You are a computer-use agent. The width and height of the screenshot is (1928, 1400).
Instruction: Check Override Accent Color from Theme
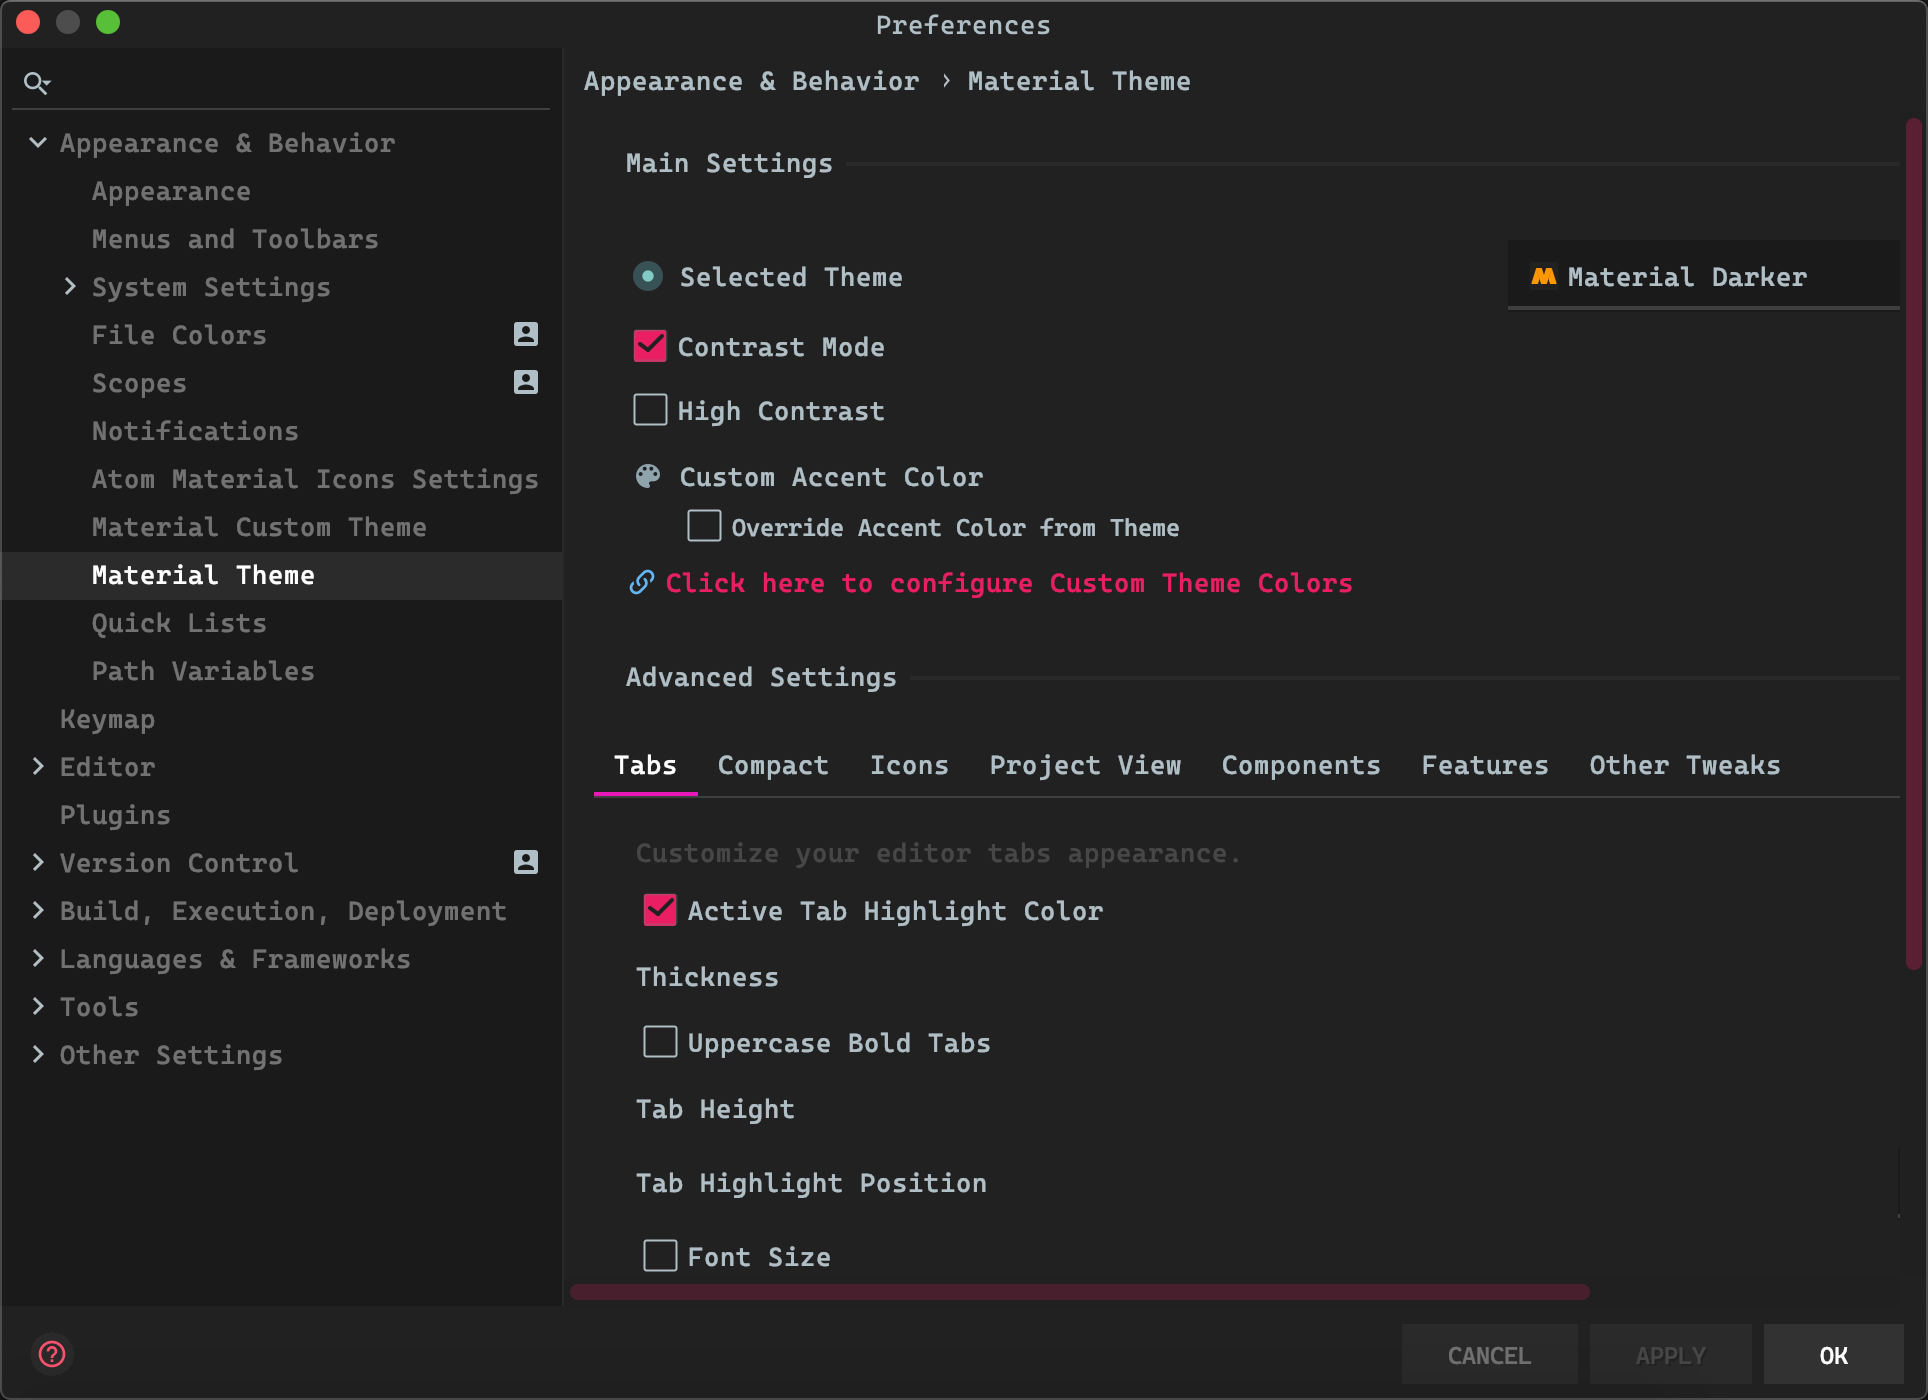[x=704, y=526]
